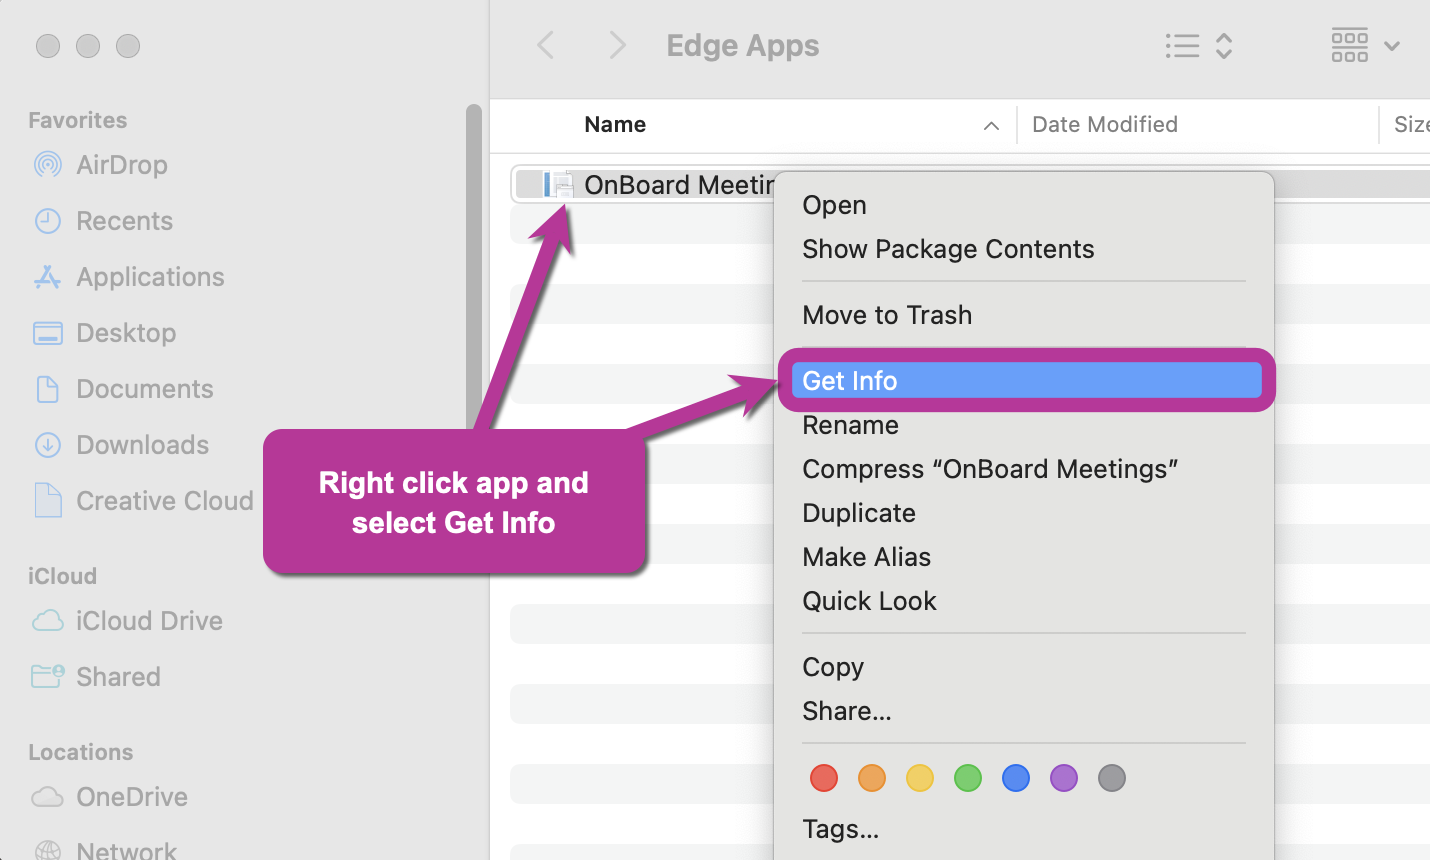Open iCloud Drive cloud icon
Screen dimensions: 1430x860
[x=48, y=621]
